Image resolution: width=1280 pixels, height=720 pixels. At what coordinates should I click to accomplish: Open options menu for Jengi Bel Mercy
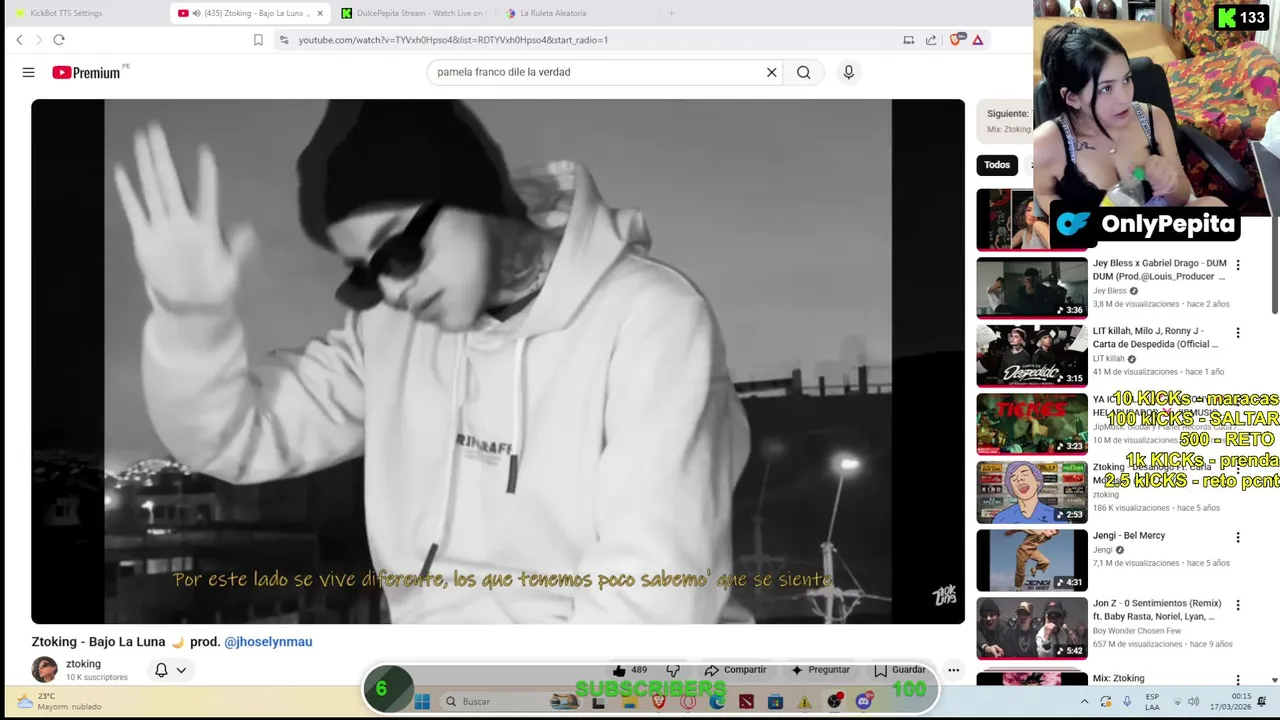pos(1238,537)
